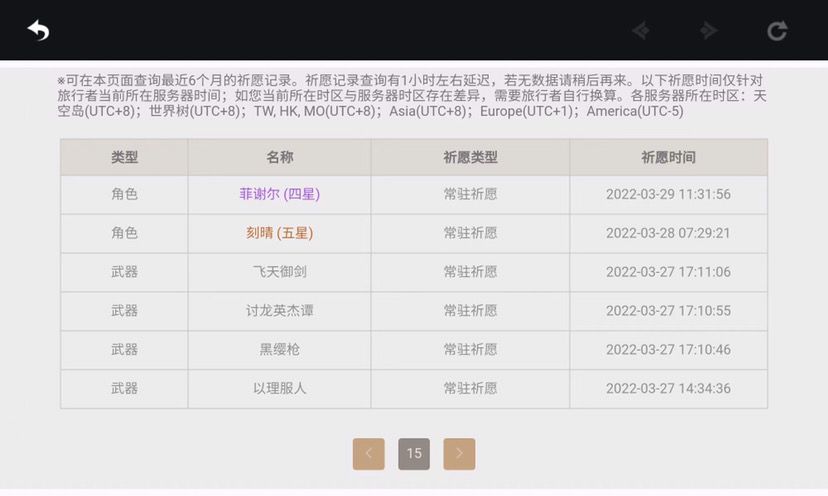Click the 祈愿类型 column header
Viewport: 828px width, 496px height.
click(x=470, y=157)
